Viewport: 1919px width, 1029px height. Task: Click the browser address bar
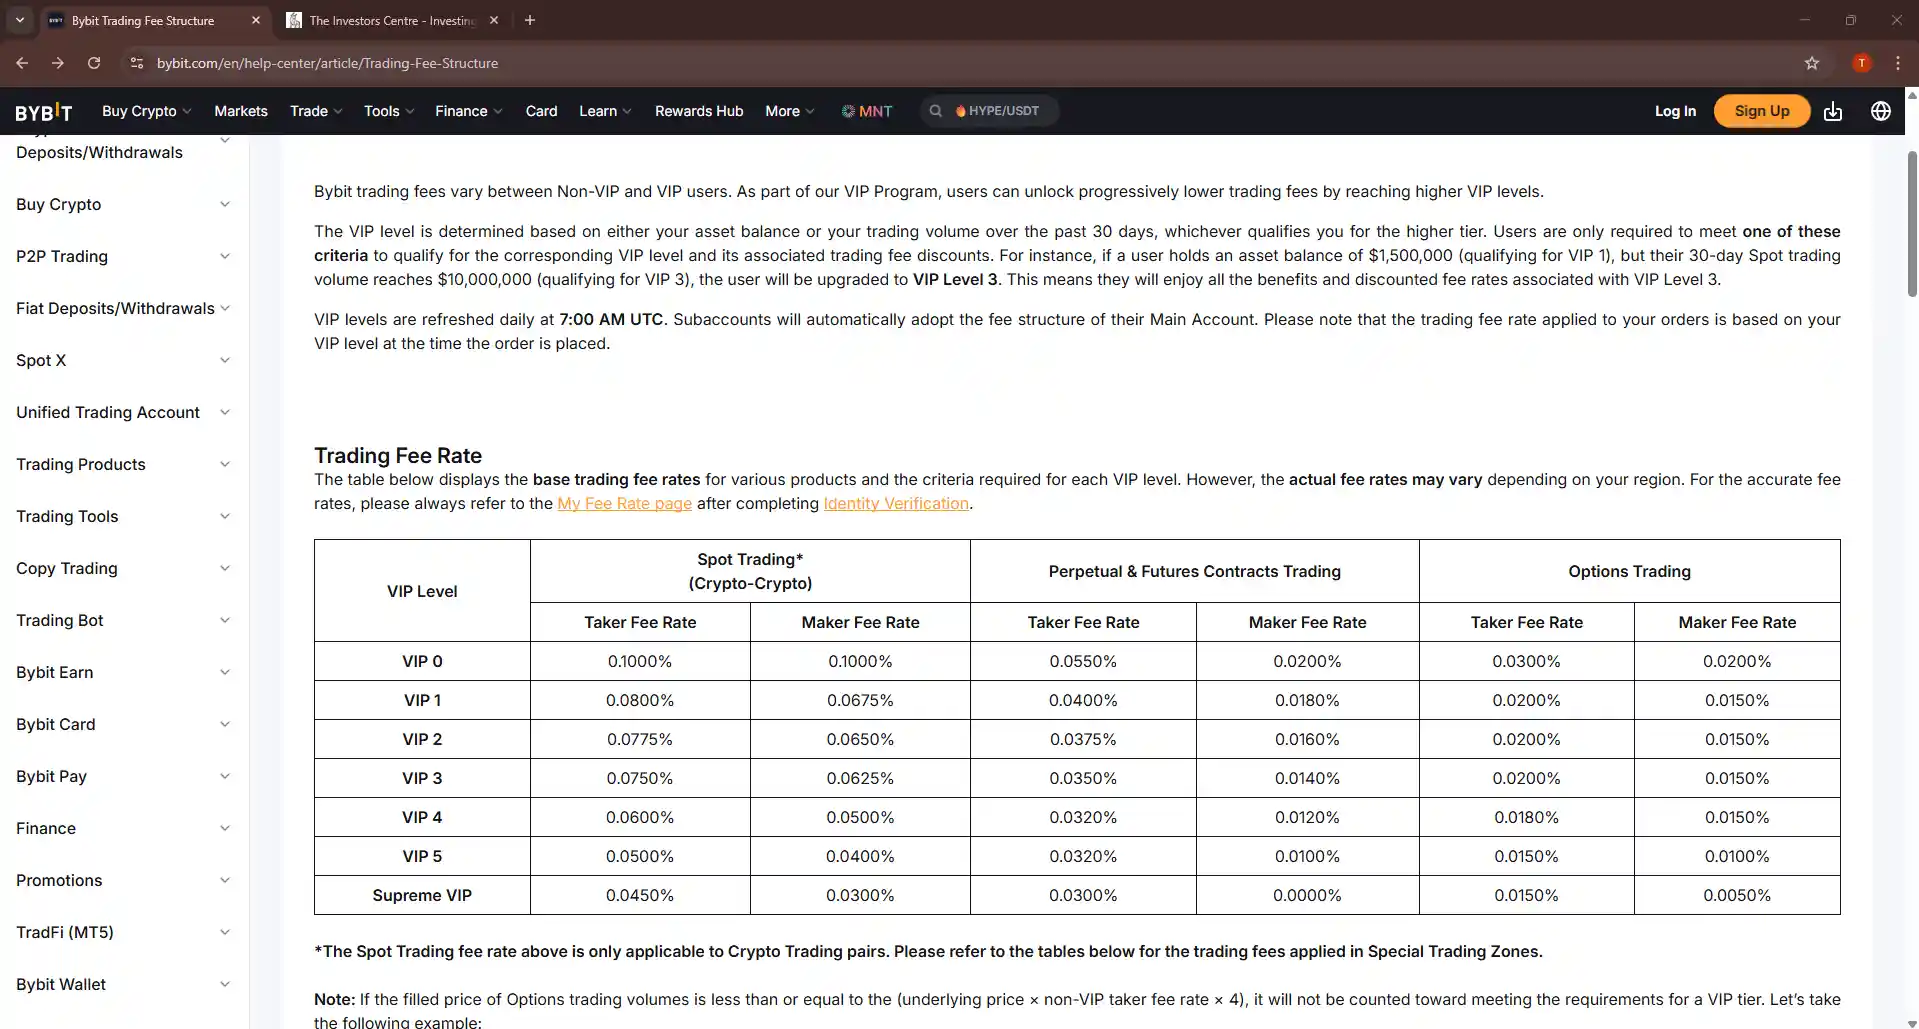tap(960, 63)
